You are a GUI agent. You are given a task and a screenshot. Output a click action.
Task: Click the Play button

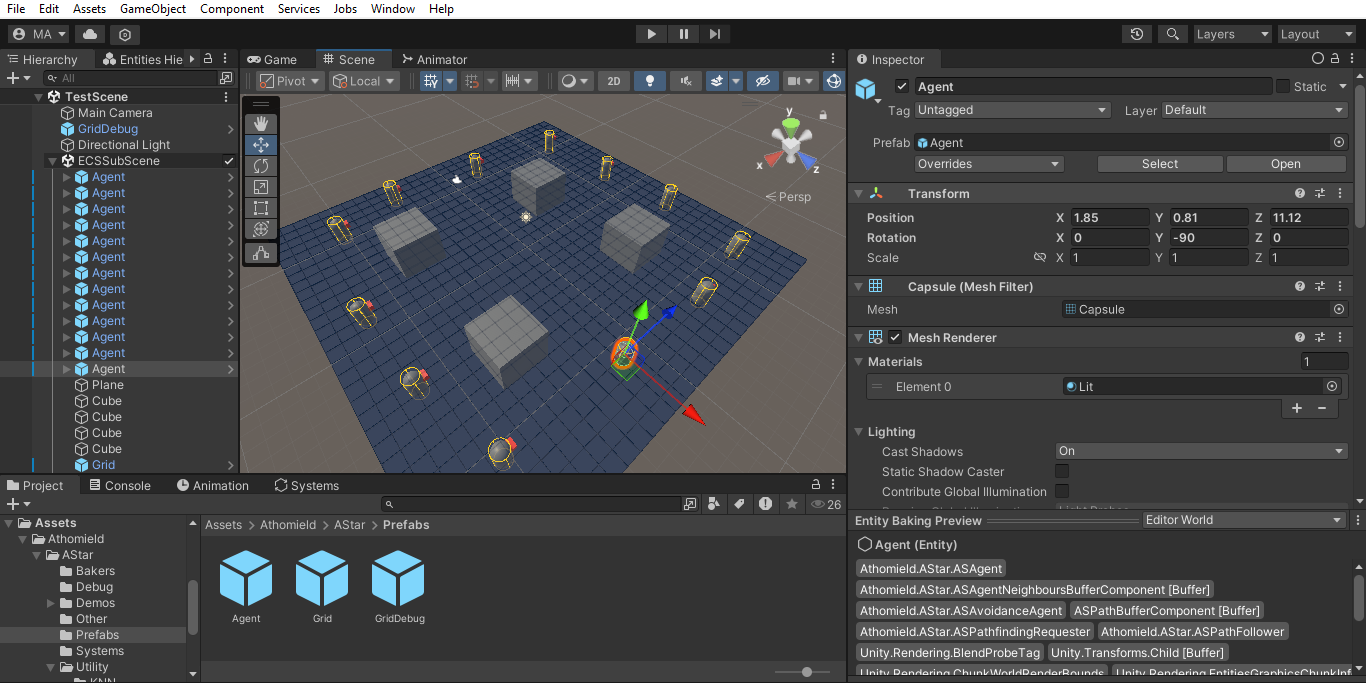pyautogui.click(x=651, y=34)
